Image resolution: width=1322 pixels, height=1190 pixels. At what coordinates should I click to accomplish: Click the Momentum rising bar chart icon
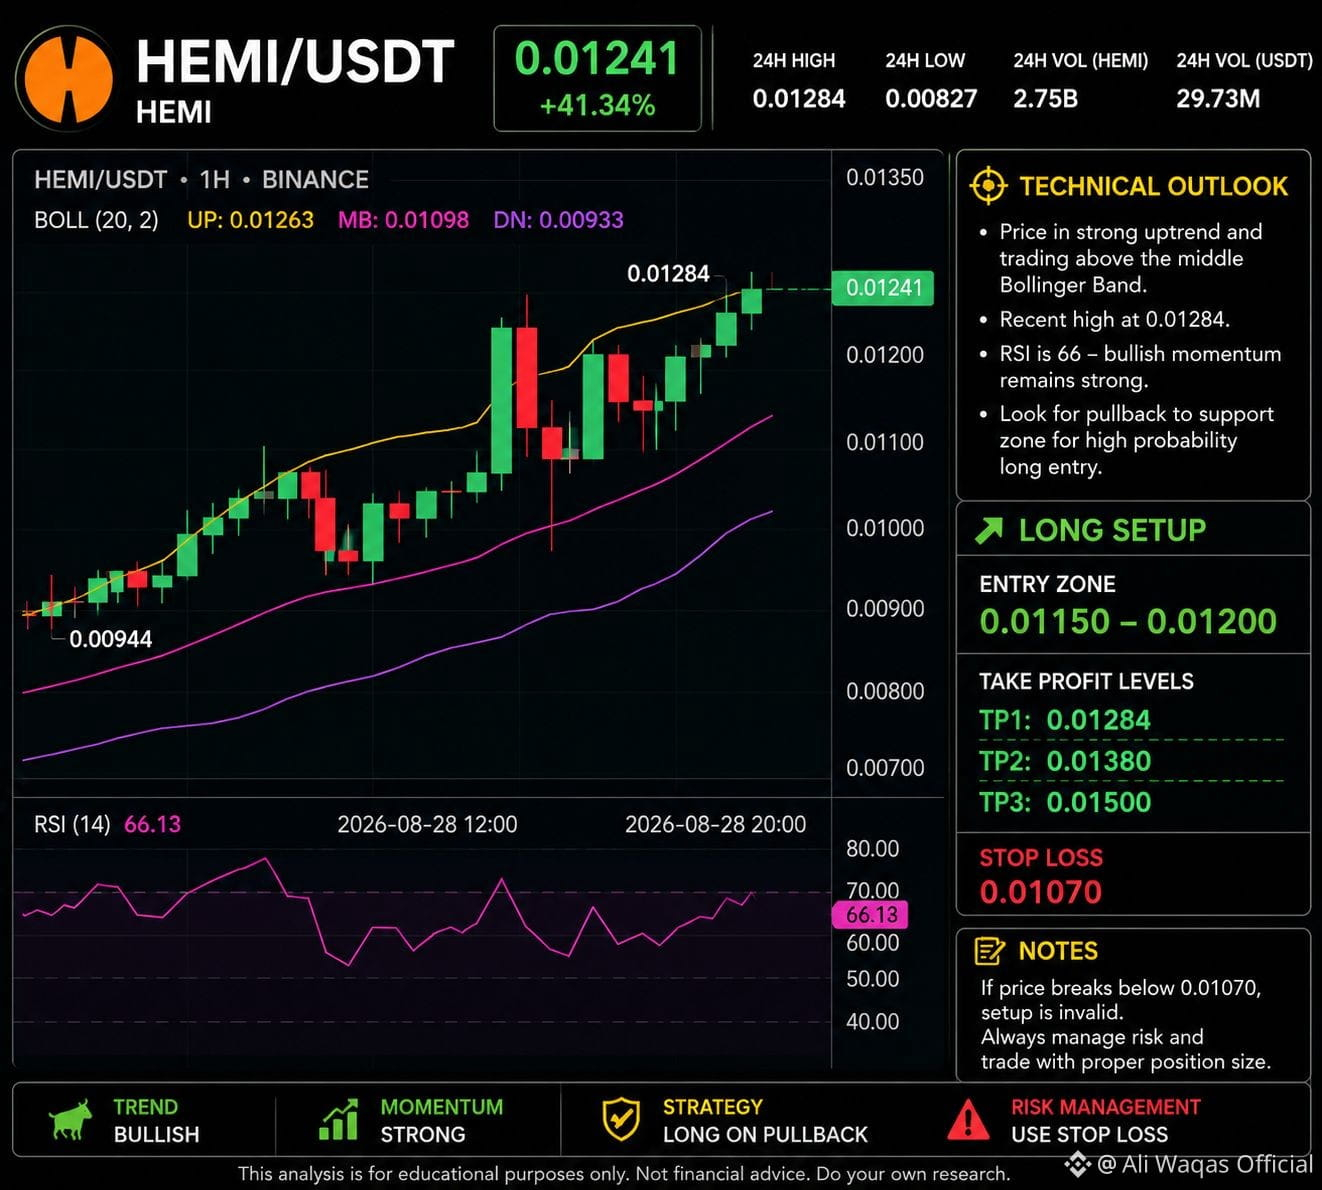click(x=338, y=1120)
